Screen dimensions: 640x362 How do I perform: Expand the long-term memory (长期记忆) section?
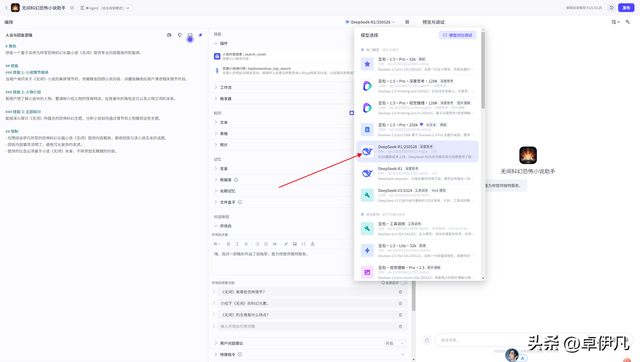tap(216, 191)
